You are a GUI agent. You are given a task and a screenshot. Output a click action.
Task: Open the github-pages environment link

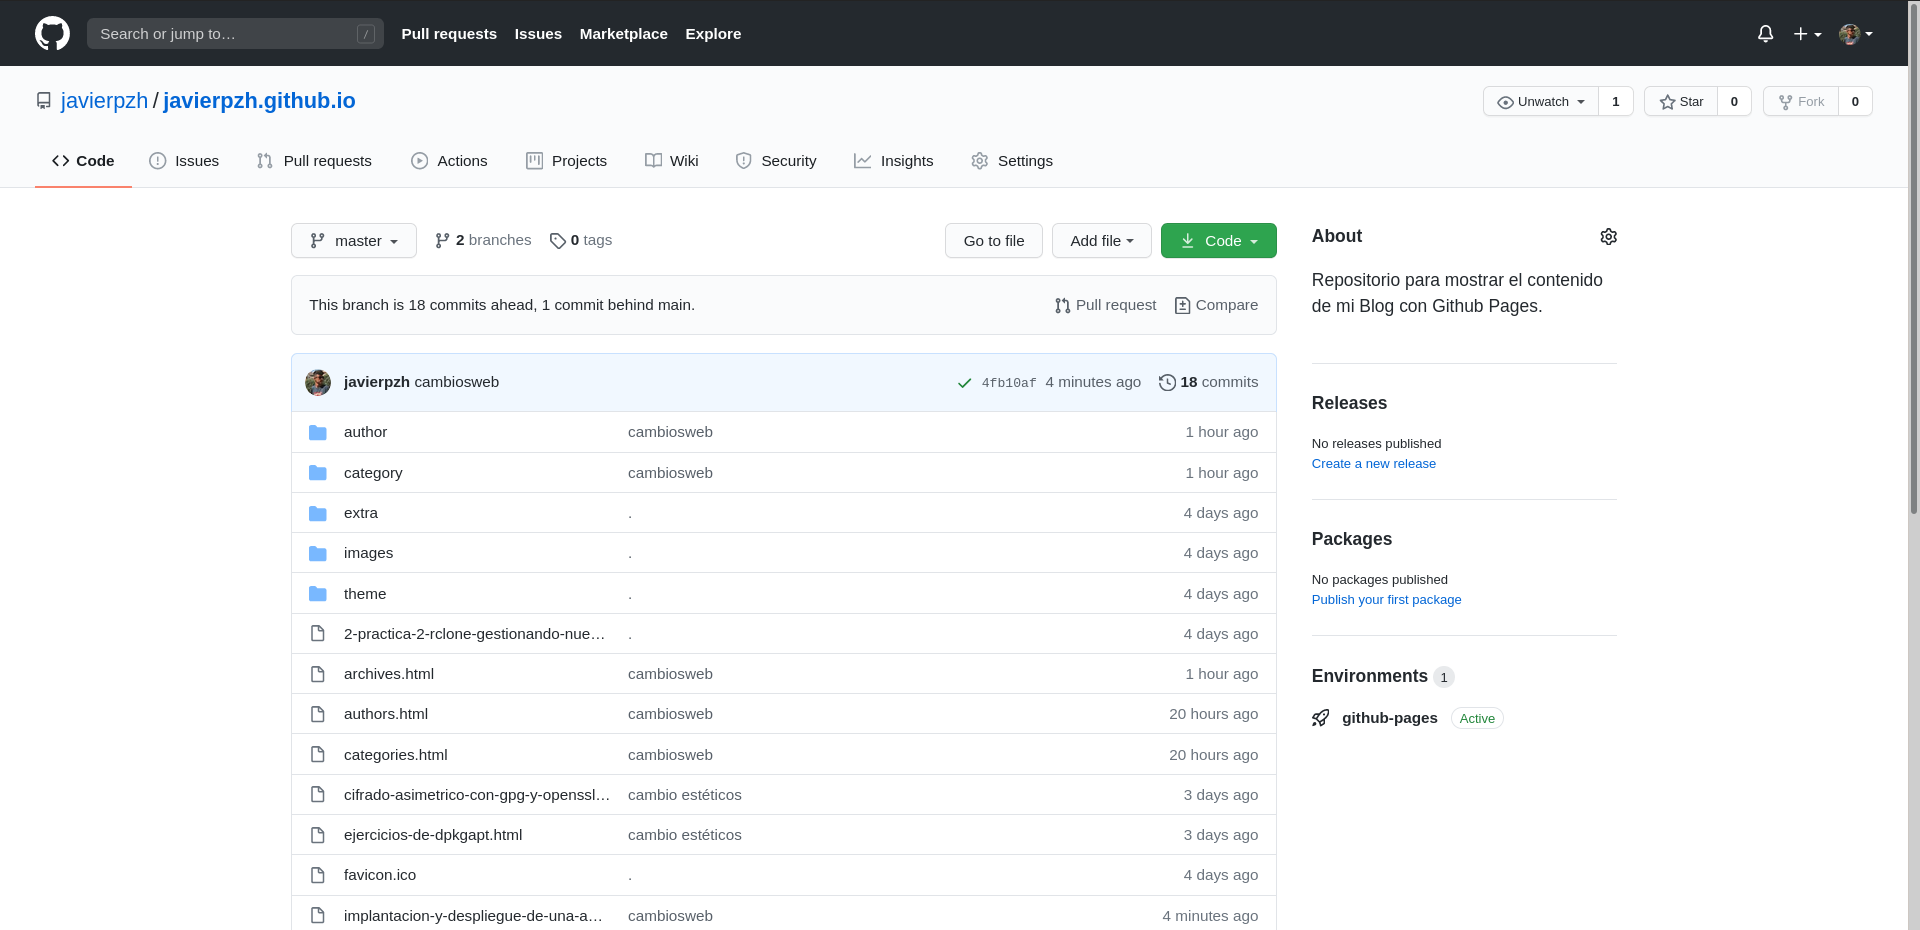pyautogui.click(x=1390, y=718)
